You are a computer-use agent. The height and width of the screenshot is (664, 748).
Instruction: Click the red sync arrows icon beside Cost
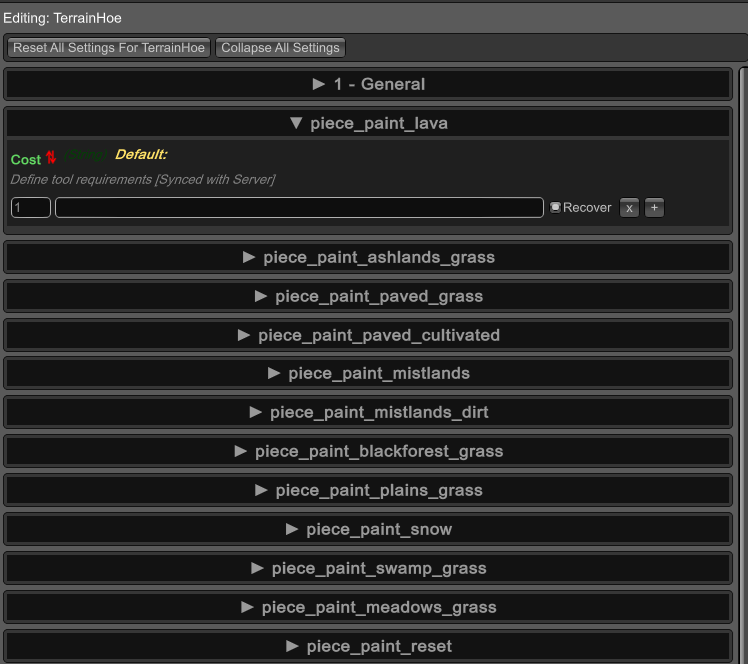click(51, 157)
